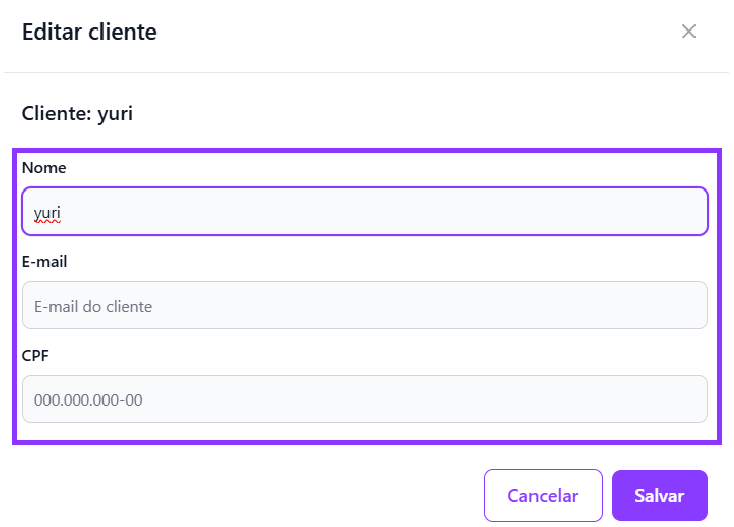Viewport: 734px width, 527px height.
Task: Place cursor on 'yuri' text in Nome
Action: tap(48, 212)
